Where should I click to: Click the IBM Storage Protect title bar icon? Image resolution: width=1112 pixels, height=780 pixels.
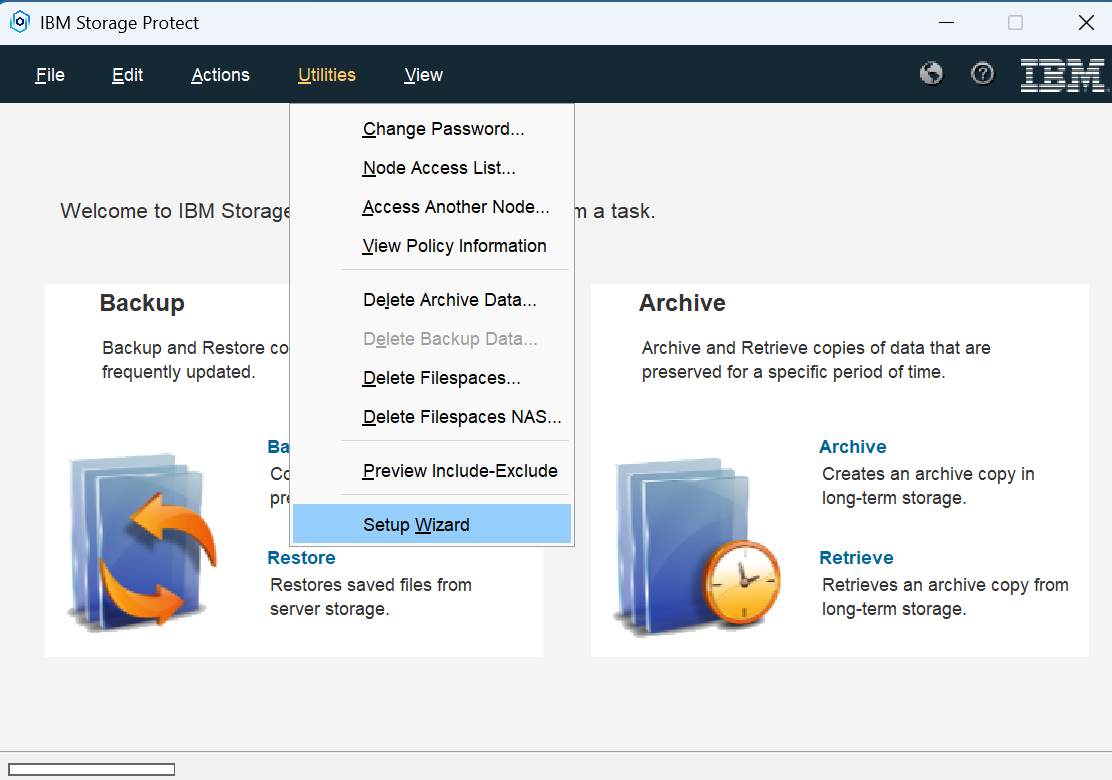(x=20, y=22)
